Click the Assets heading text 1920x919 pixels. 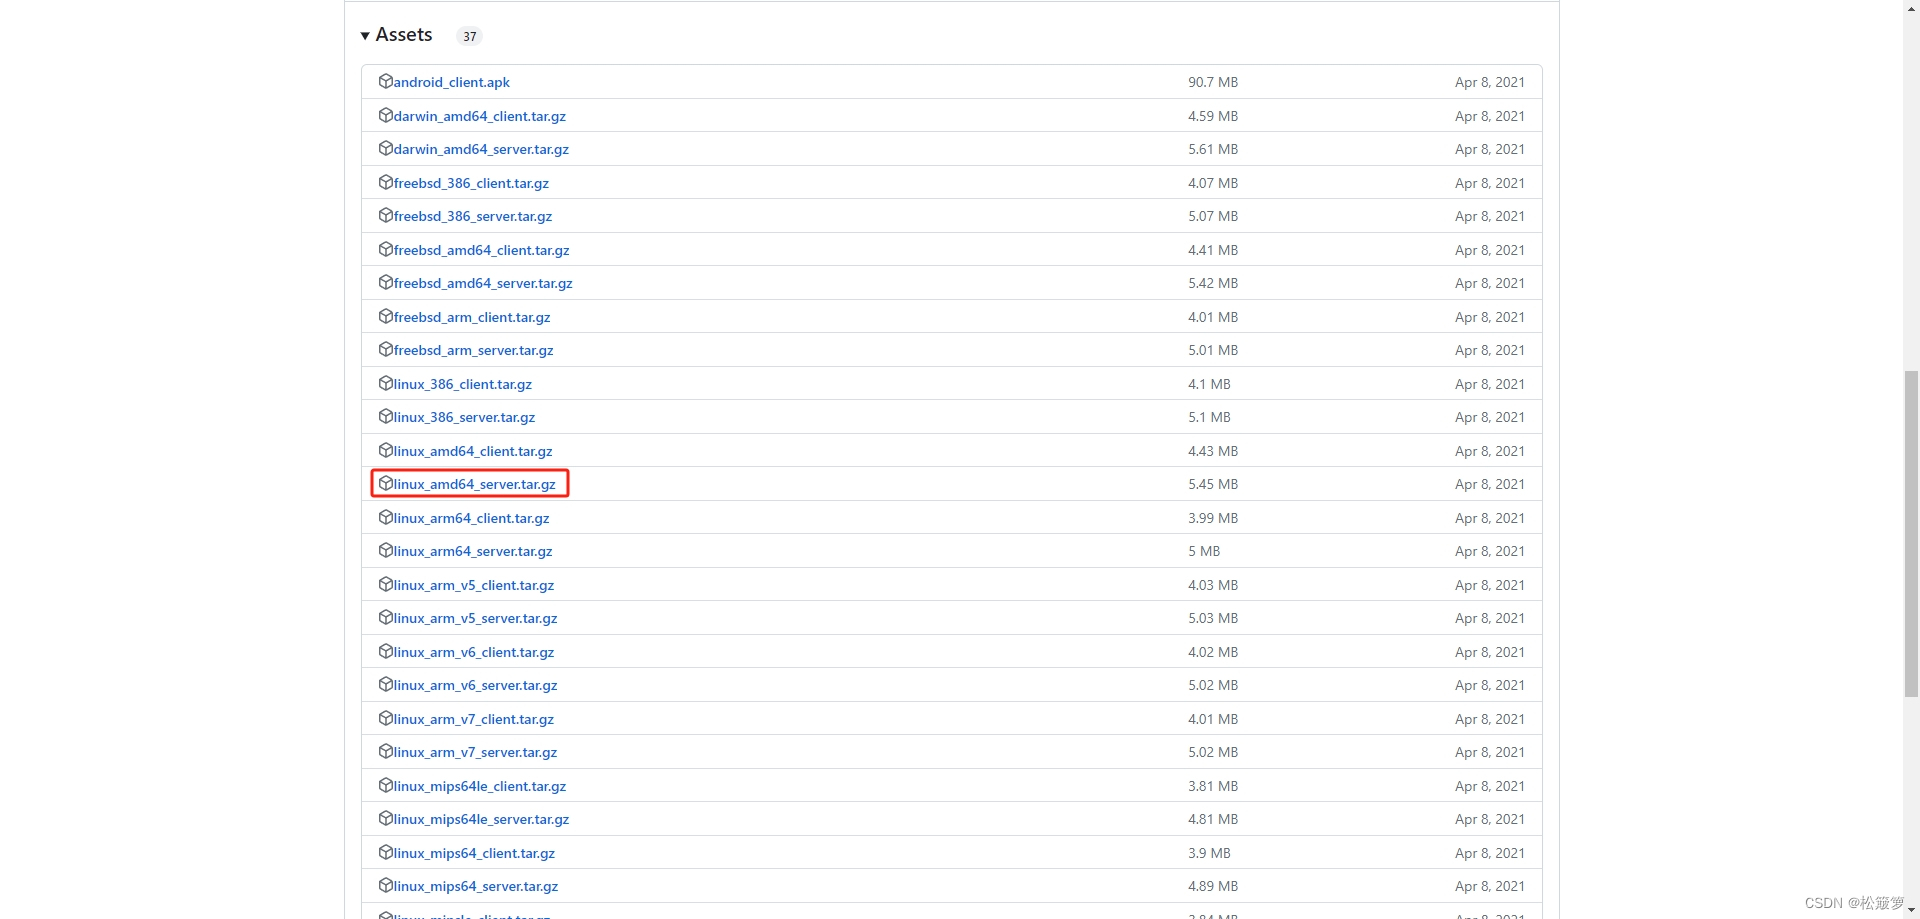coord(404,35)
